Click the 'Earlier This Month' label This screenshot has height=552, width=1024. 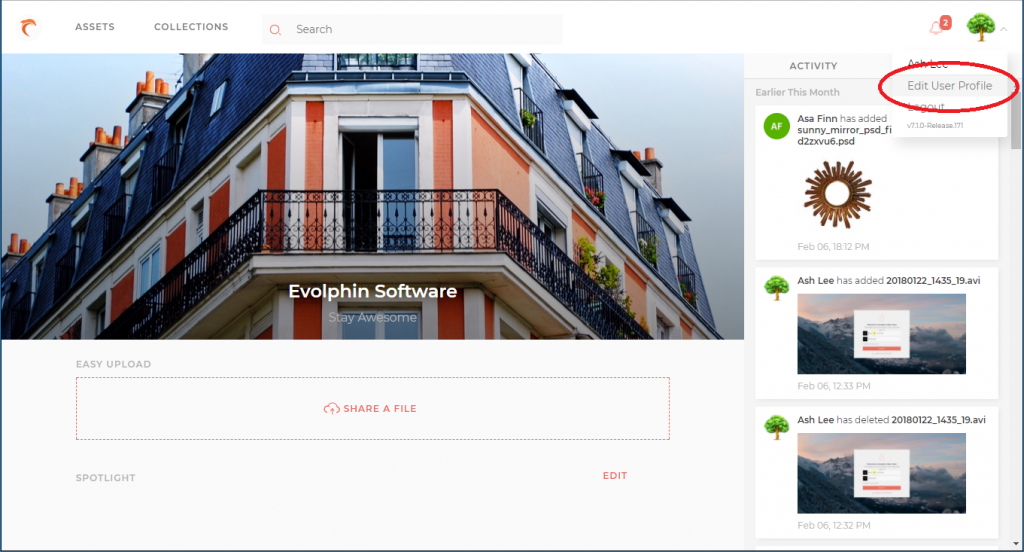pos(797,92)
